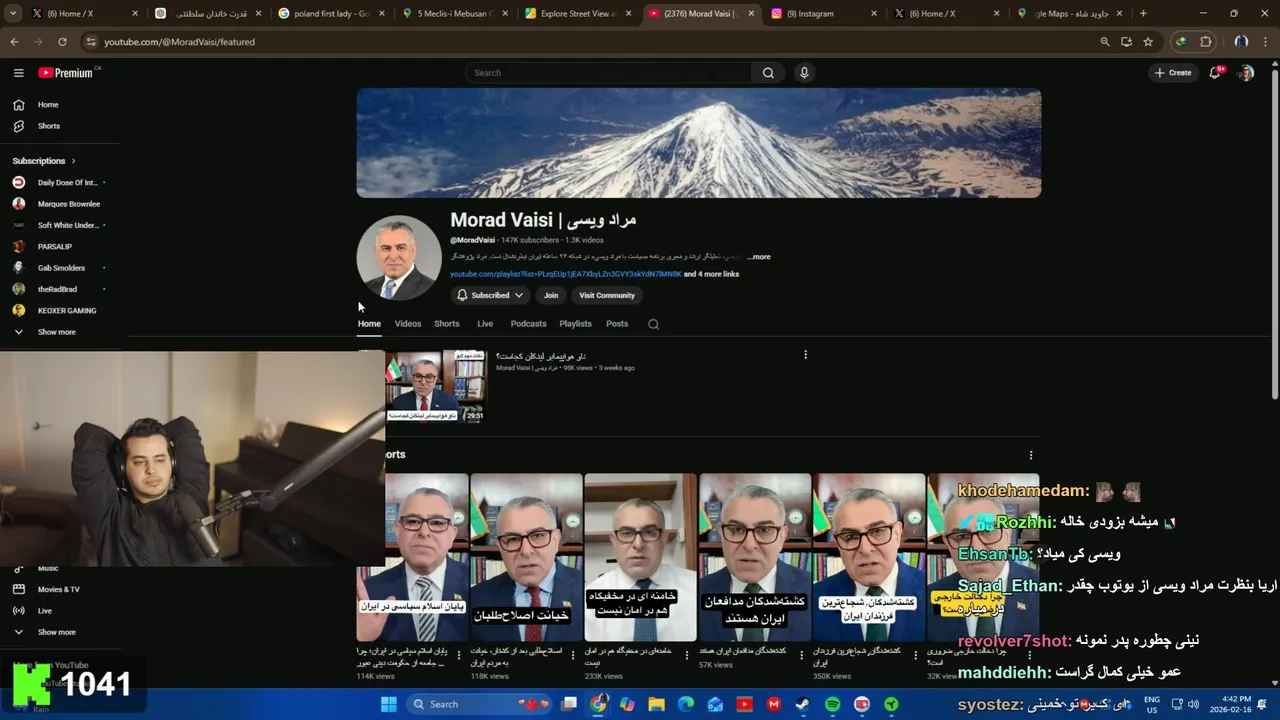This screenshot has height=720, width=1280.
Task: Switch to the channel Videos tab
Action: [x=408, y=324]
